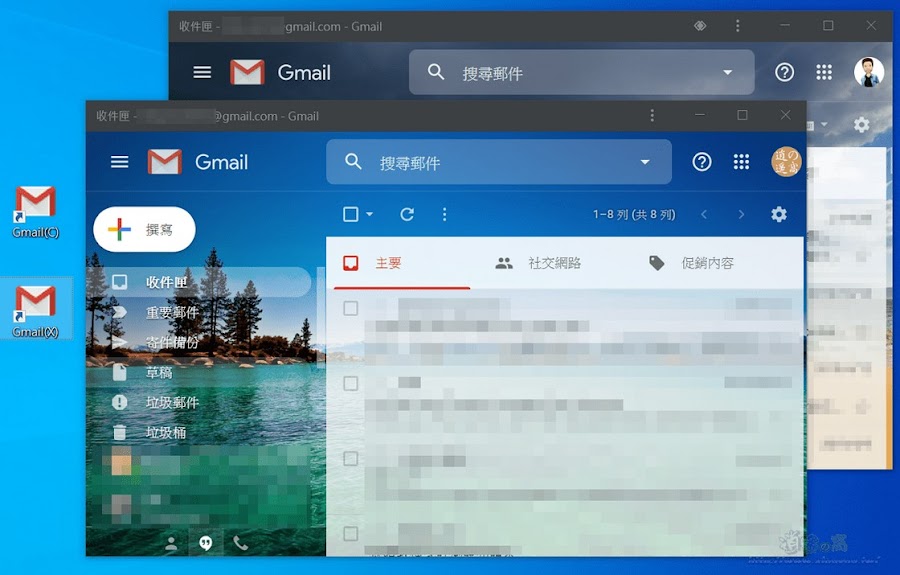
Task: Click the Gmail envelope logo in front window
Action: (x=165, y=162)
